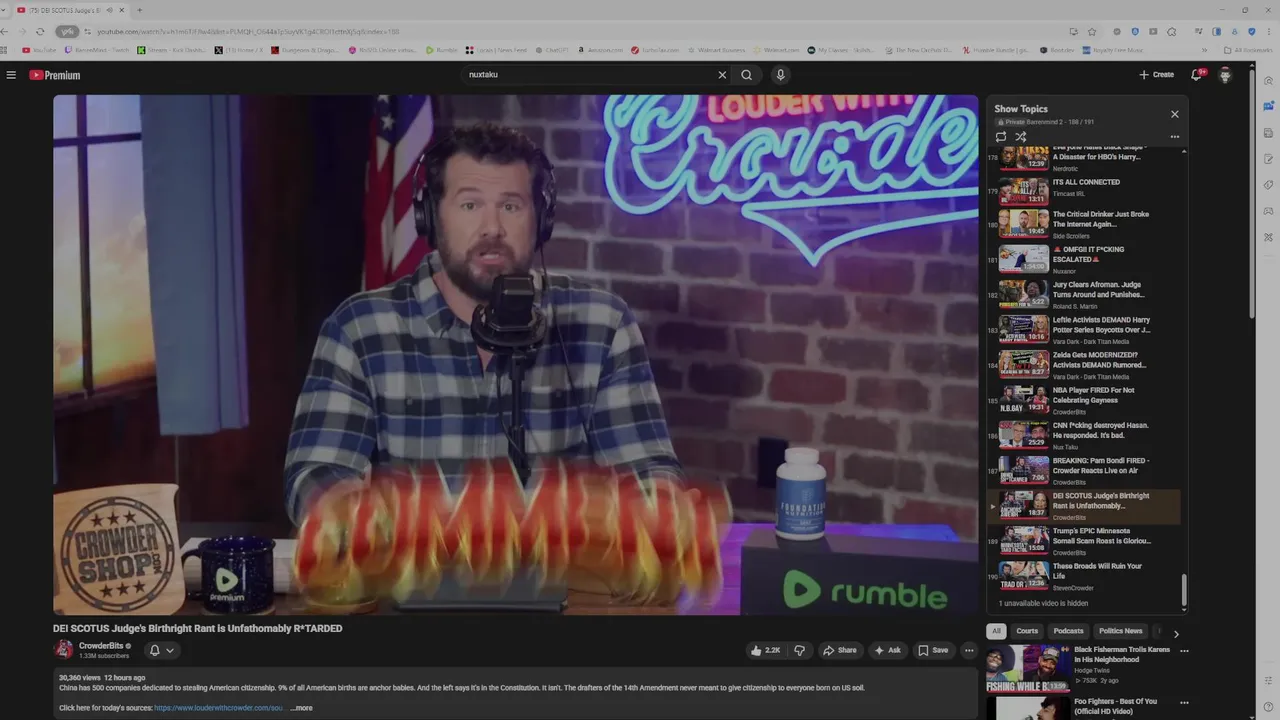The height and width of the screenshot is (720, 1280).
Task: Open more actions under the video
Action: [968, 650]
